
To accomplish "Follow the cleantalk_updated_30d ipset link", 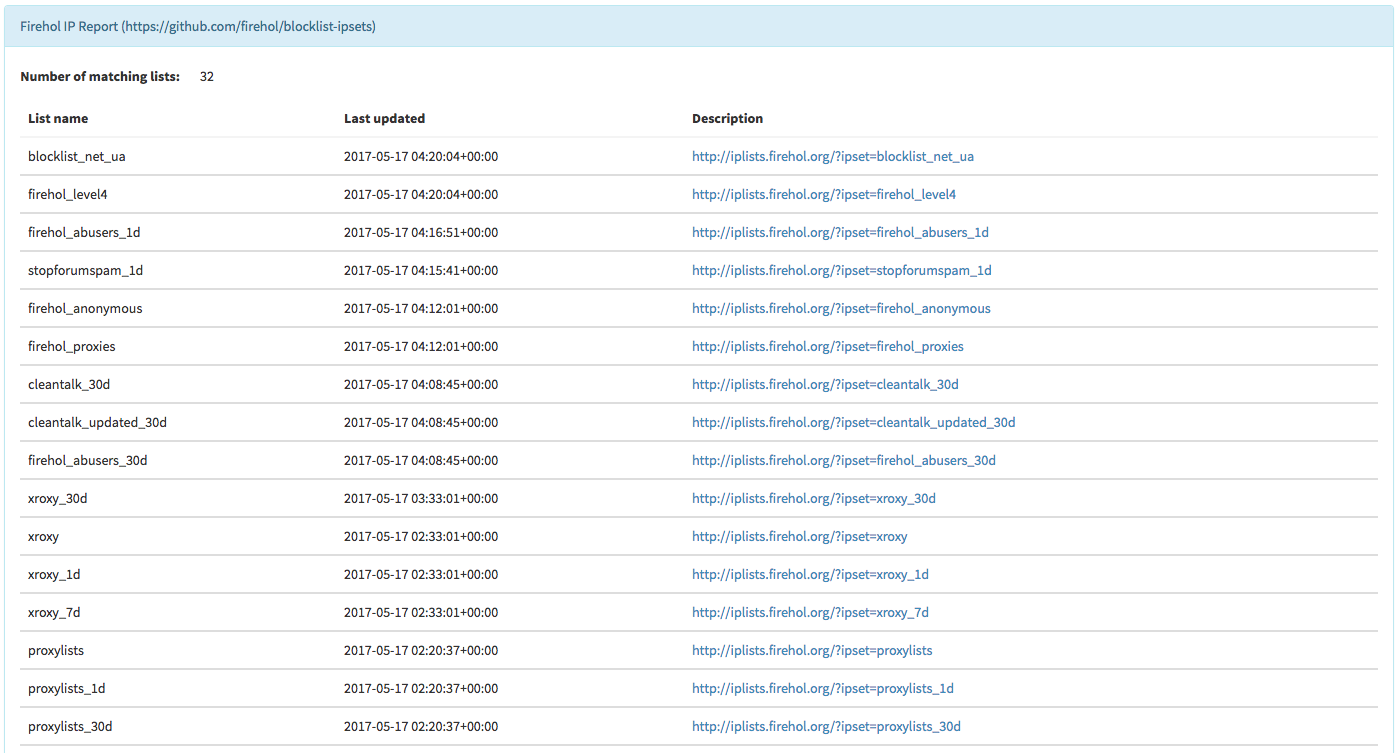I will pos(853,422).
